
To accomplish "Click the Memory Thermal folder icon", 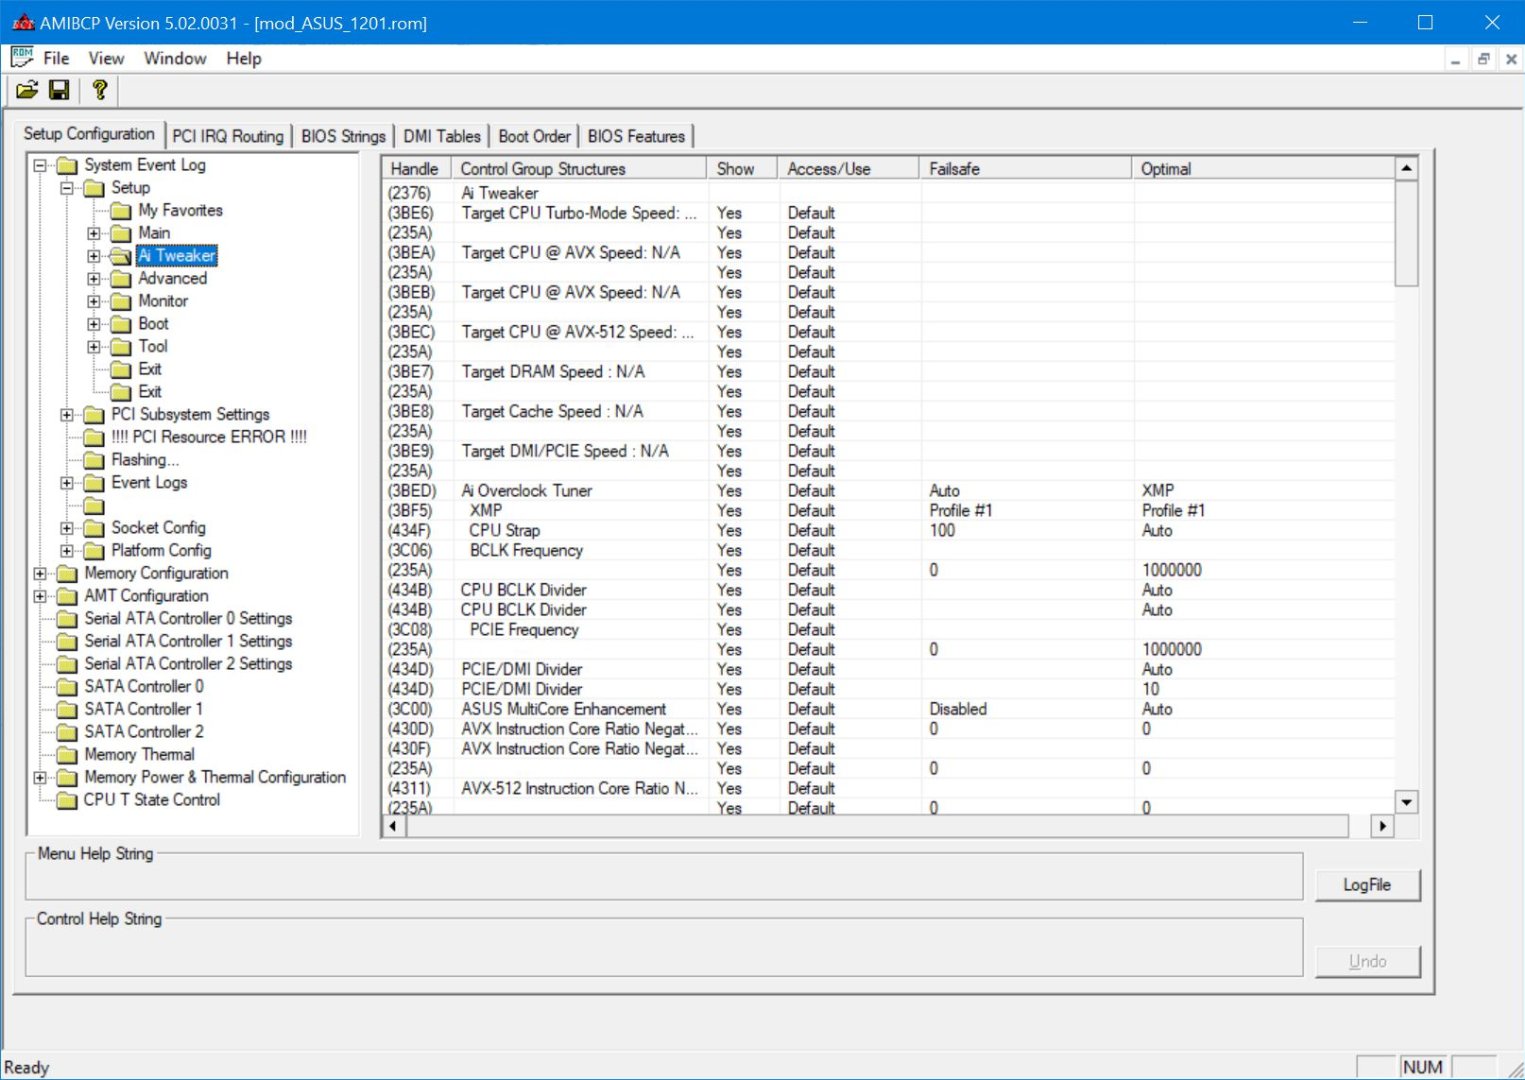I will tap(67, 755).
